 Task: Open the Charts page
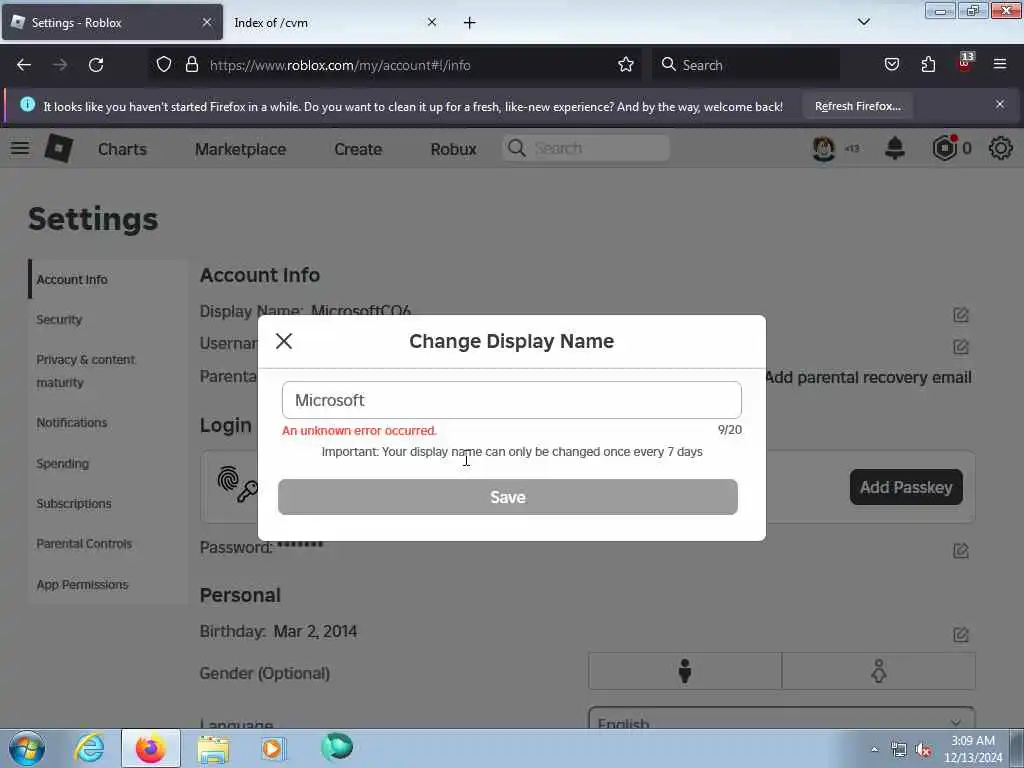(x=122, y=149)
